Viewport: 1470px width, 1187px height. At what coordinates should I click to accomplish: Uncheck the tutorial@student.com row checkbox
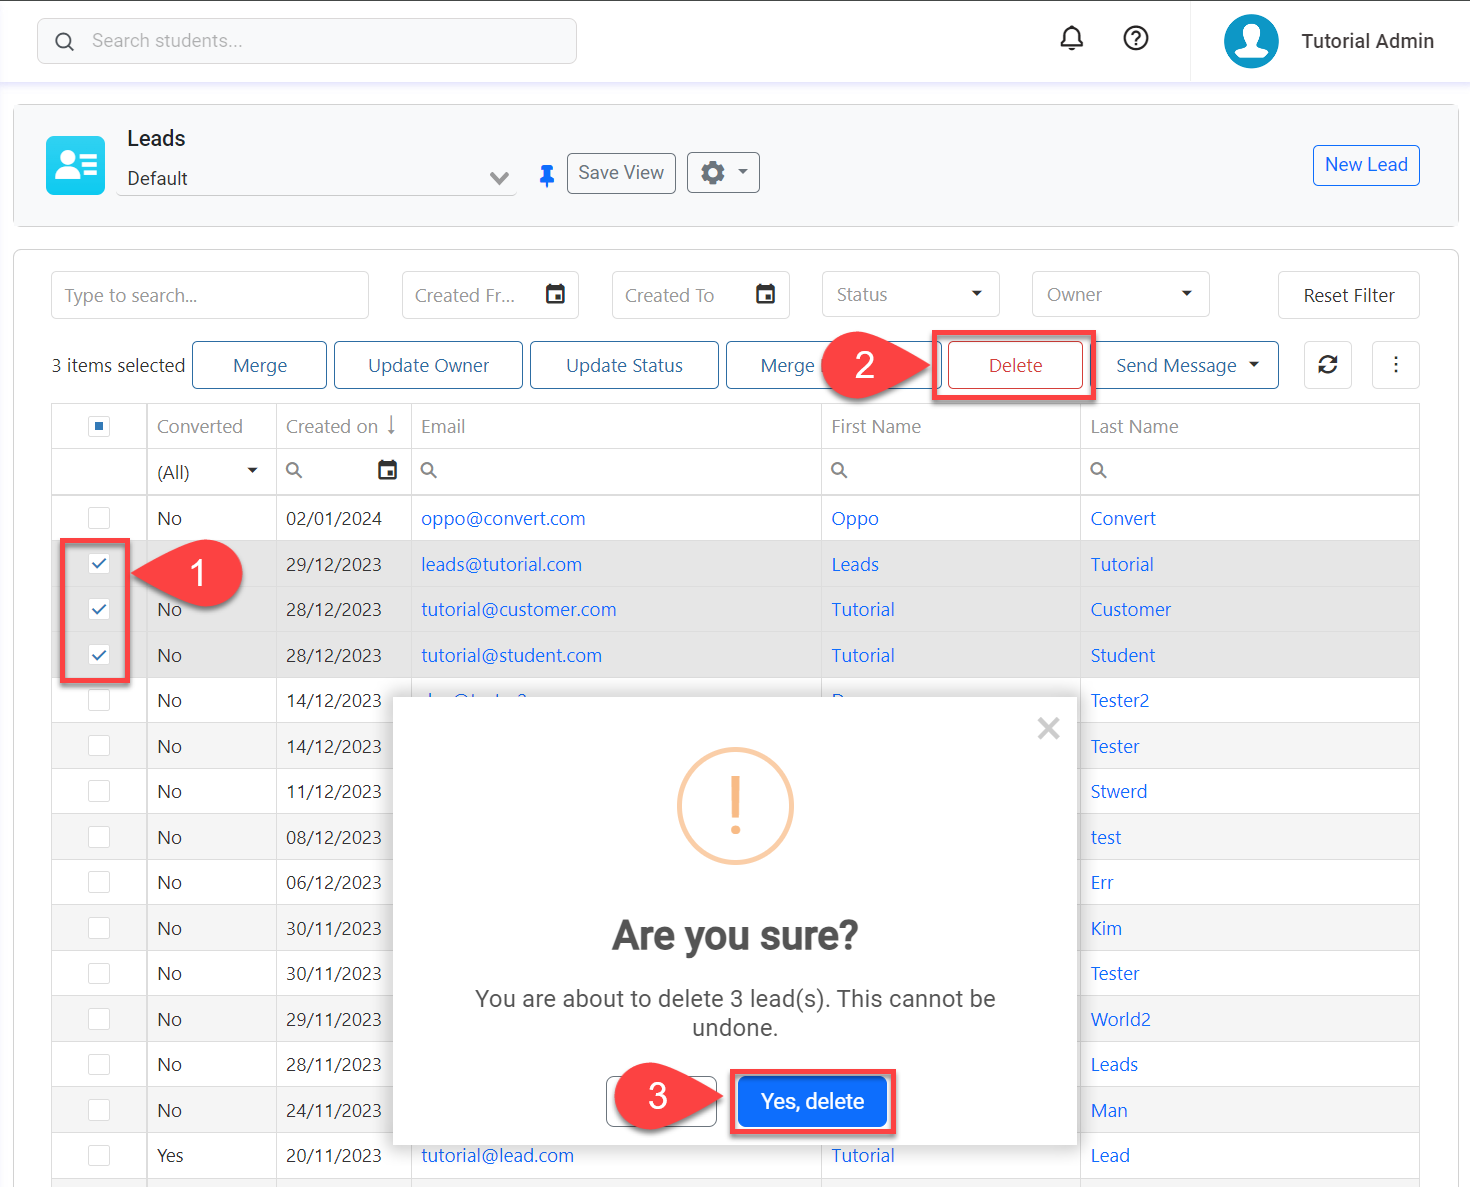pos(99,655)
